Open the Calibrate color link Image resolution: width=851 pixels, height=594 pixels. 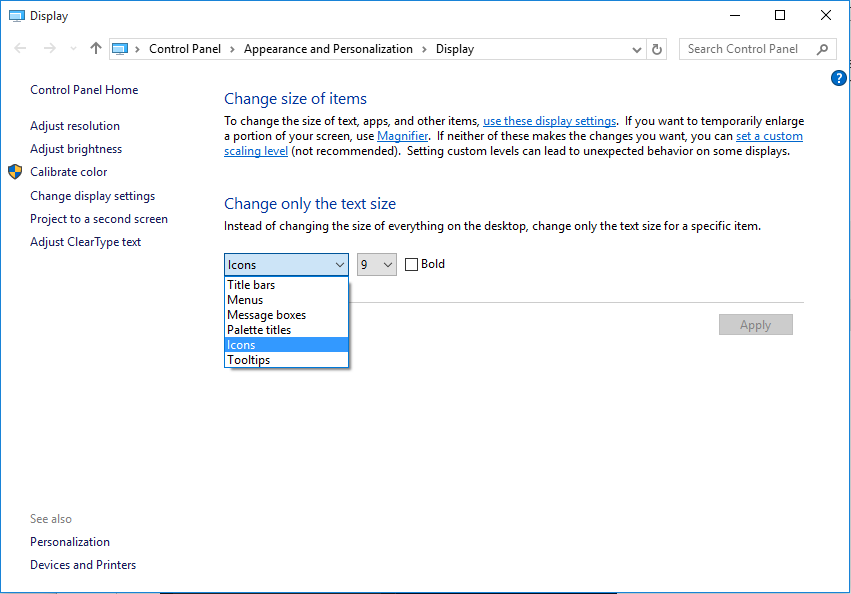click(68, 172)
